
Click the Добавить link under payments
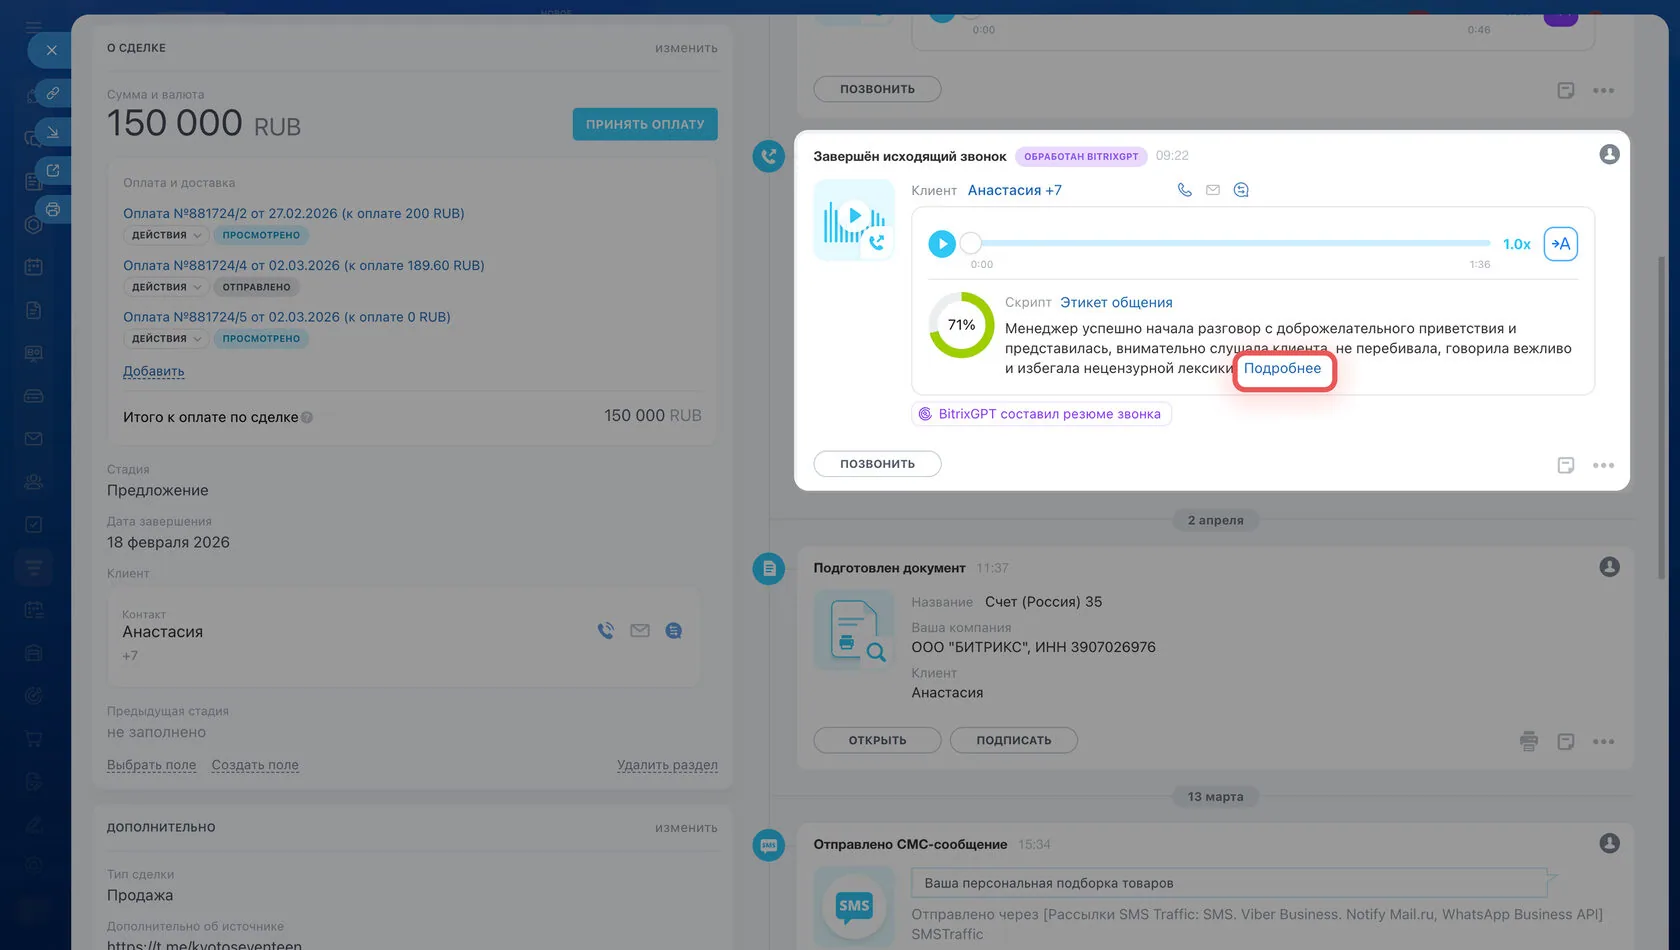[154, 371]
